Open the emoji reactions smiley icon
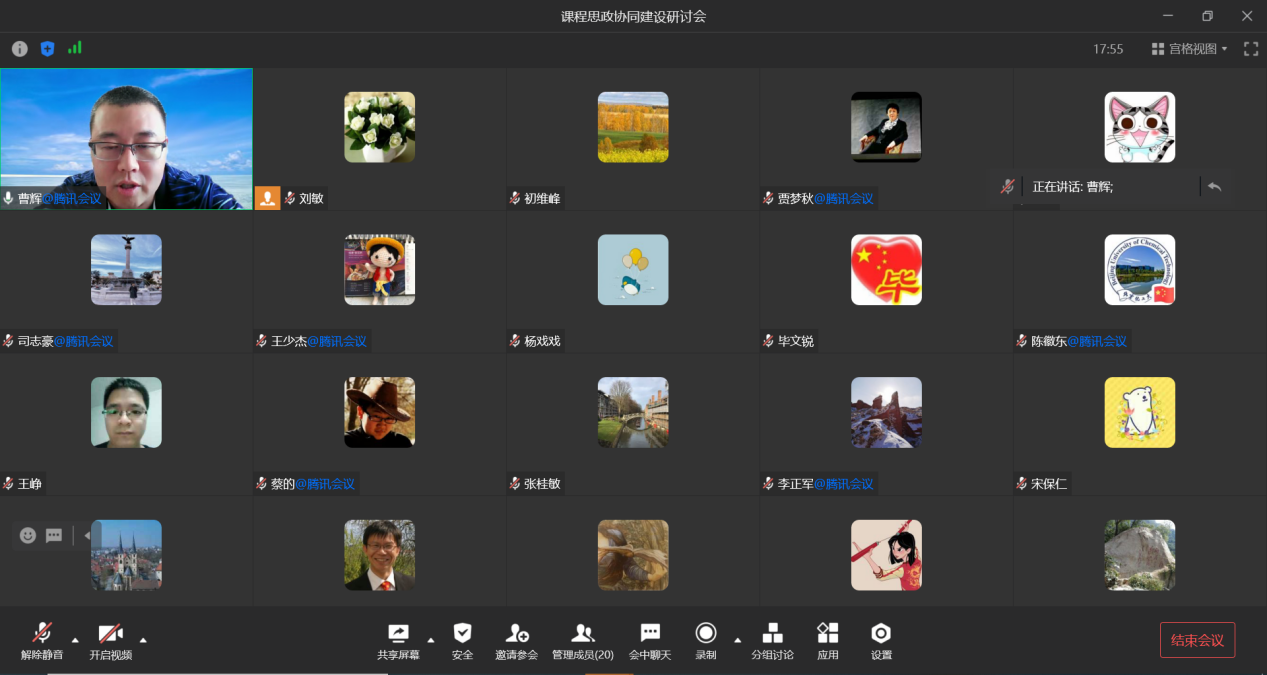This screenshot has width=1267, height=675. click(28, 535)
